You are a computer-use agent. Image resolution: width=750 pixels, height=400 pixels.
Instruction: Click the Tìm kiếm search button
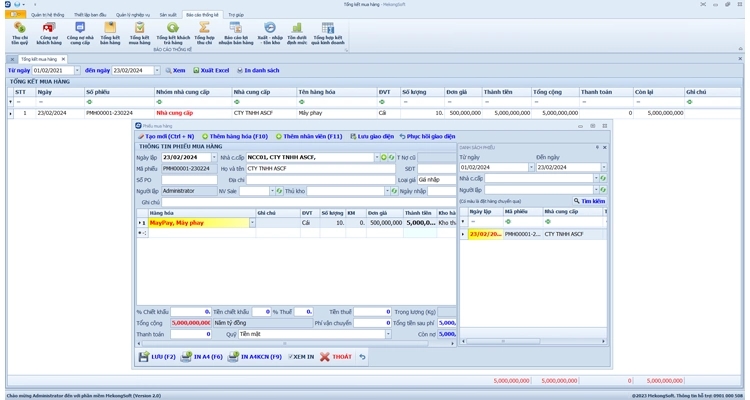590,201
